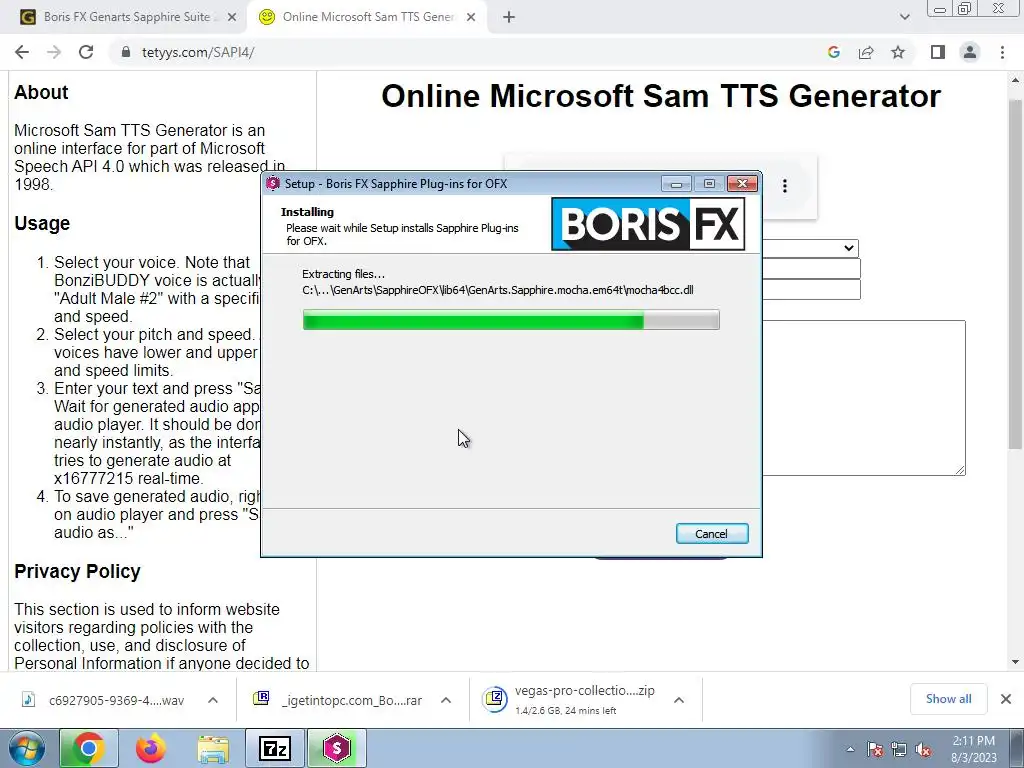
Task: Close the Boris FX Genarts Sapphire tab
Action: 232,18
